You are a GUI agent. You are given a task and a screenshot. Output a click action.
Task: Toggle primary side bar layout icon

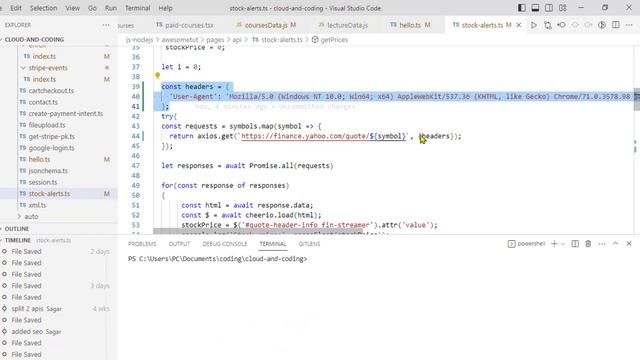pos(522,8)
